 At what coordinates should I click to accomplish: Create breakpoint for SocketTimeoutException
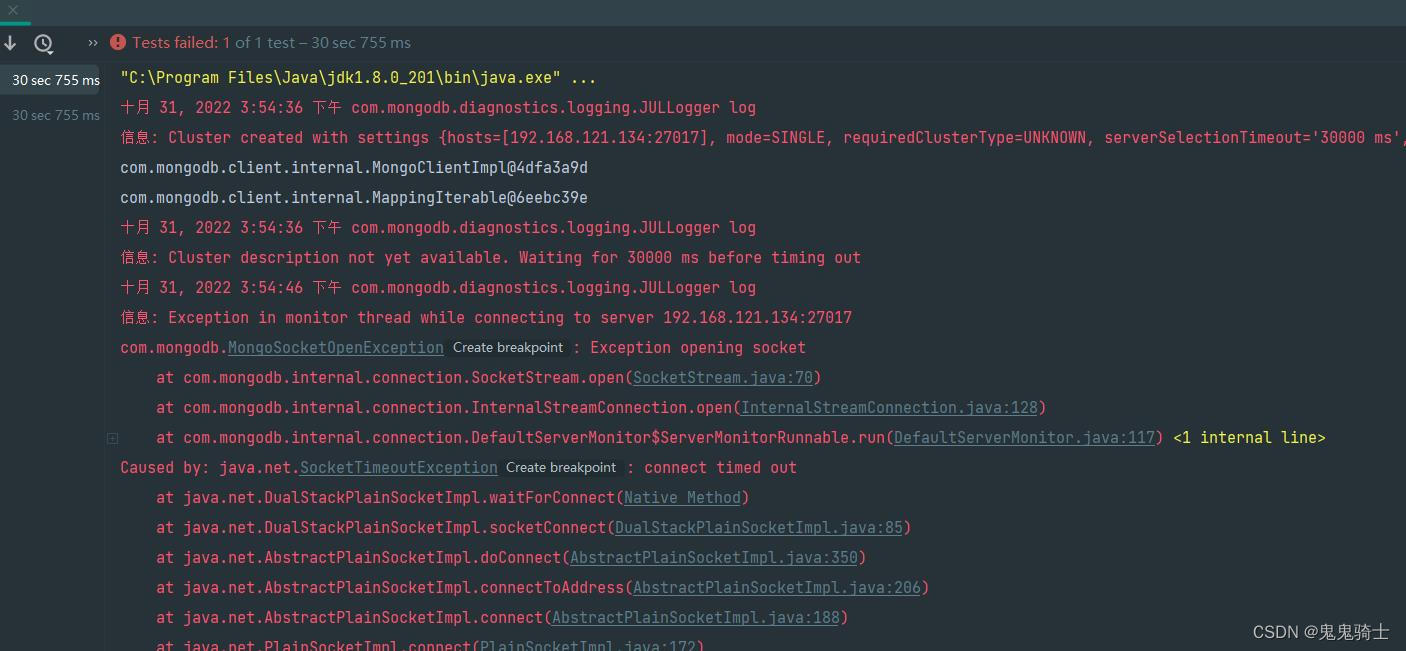click(x=561, y=468)
